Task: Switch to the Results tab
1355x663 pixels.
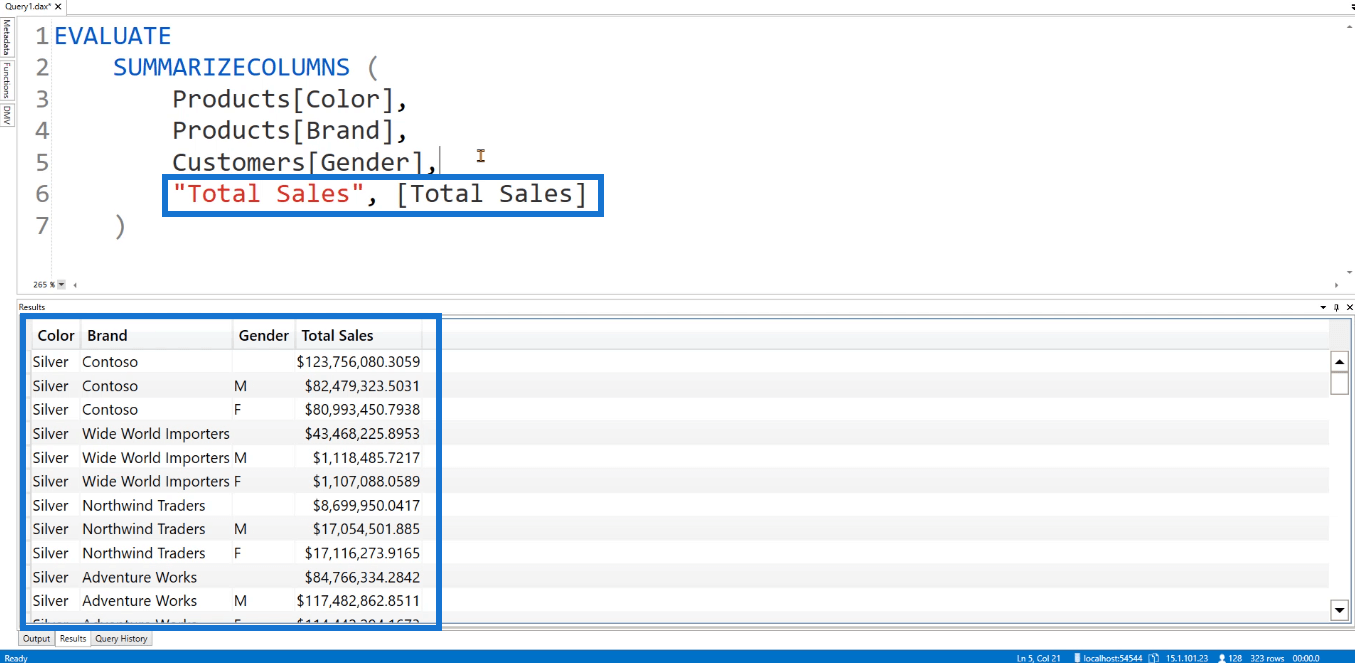Action: click(x=73, y=638)
